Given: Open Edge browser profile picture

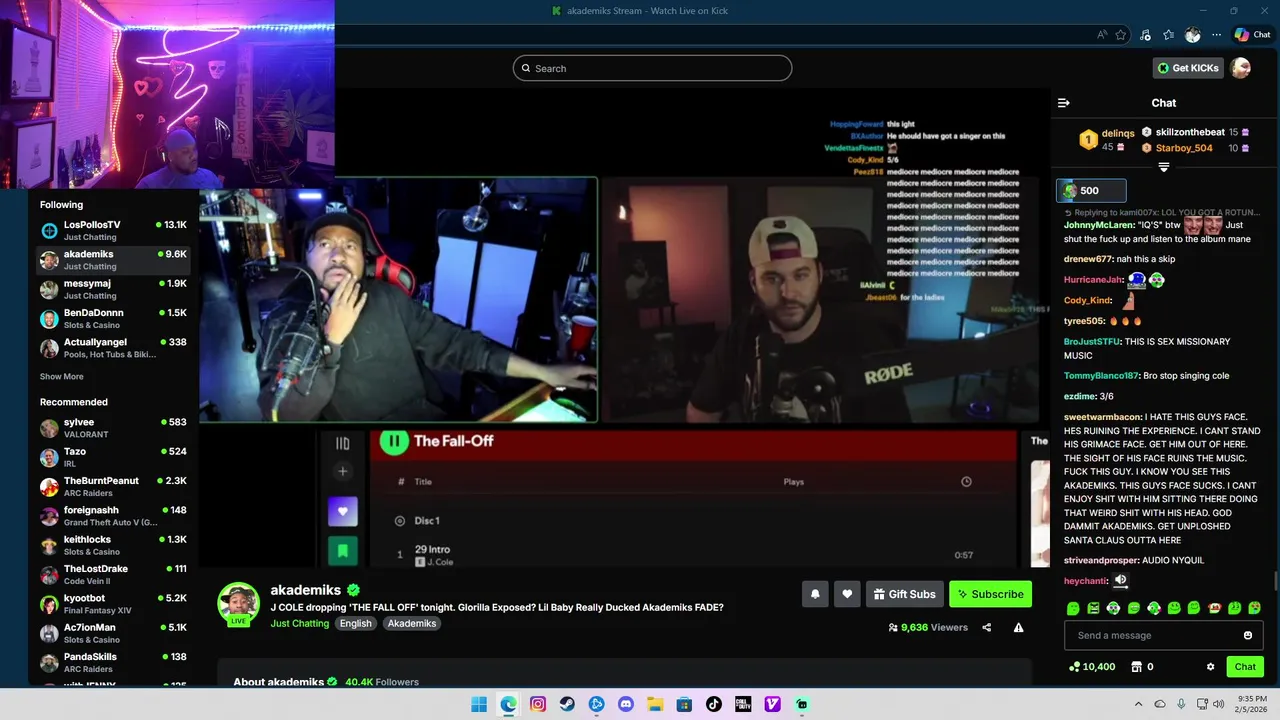Looking at the screenshot, I should (1192, 35).
